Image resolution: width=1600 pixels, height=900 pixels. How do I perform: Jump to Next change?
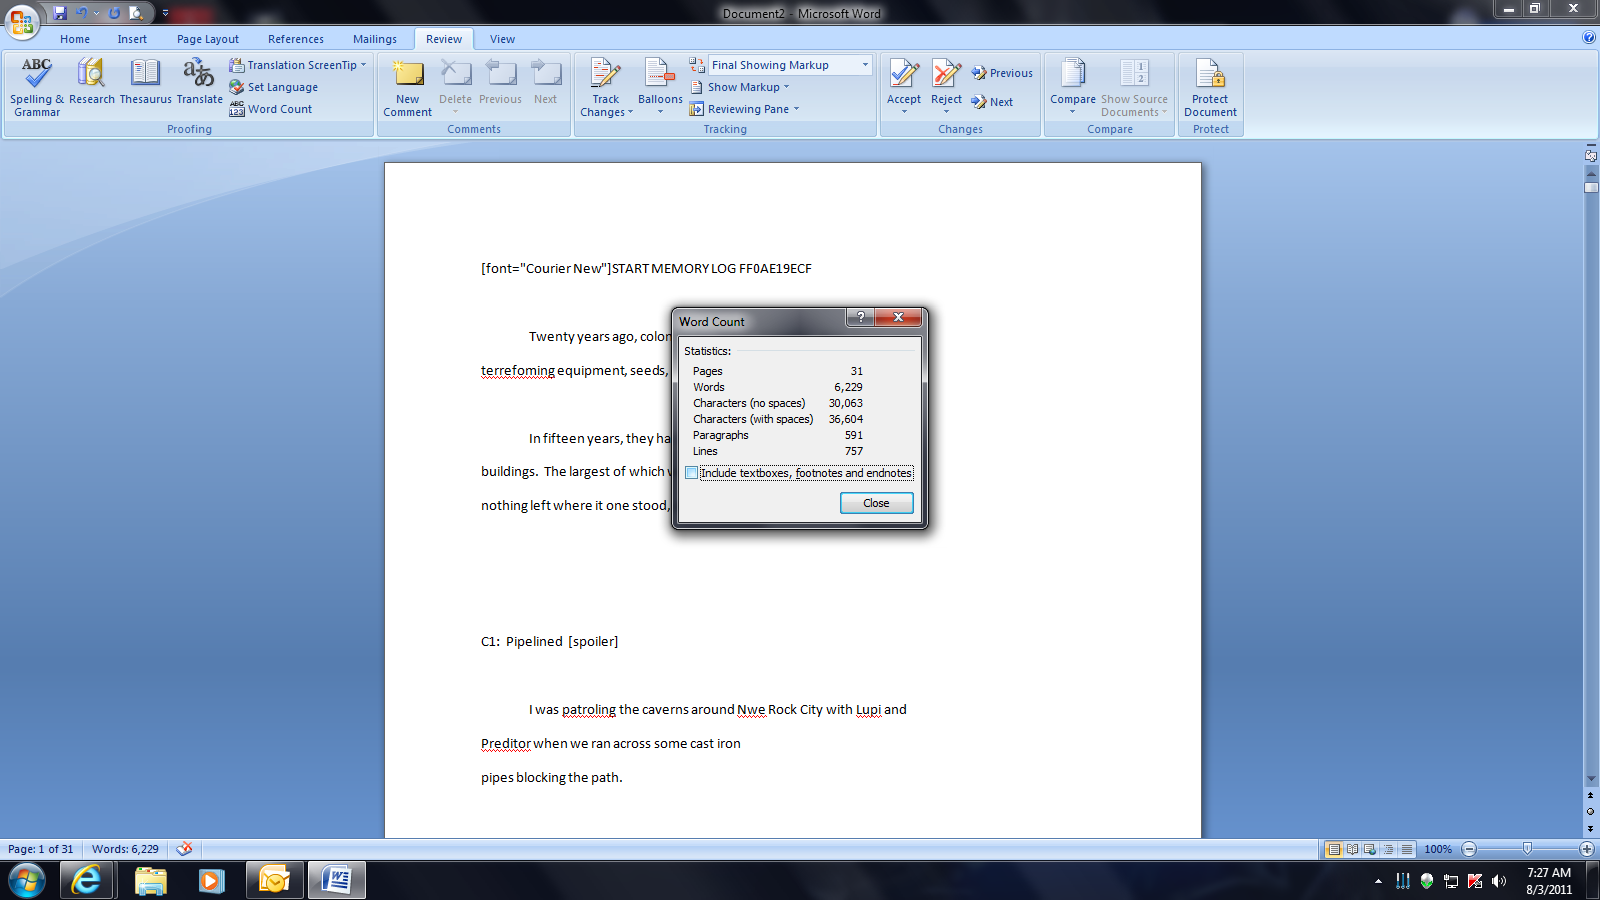click(x=992, y=102)
